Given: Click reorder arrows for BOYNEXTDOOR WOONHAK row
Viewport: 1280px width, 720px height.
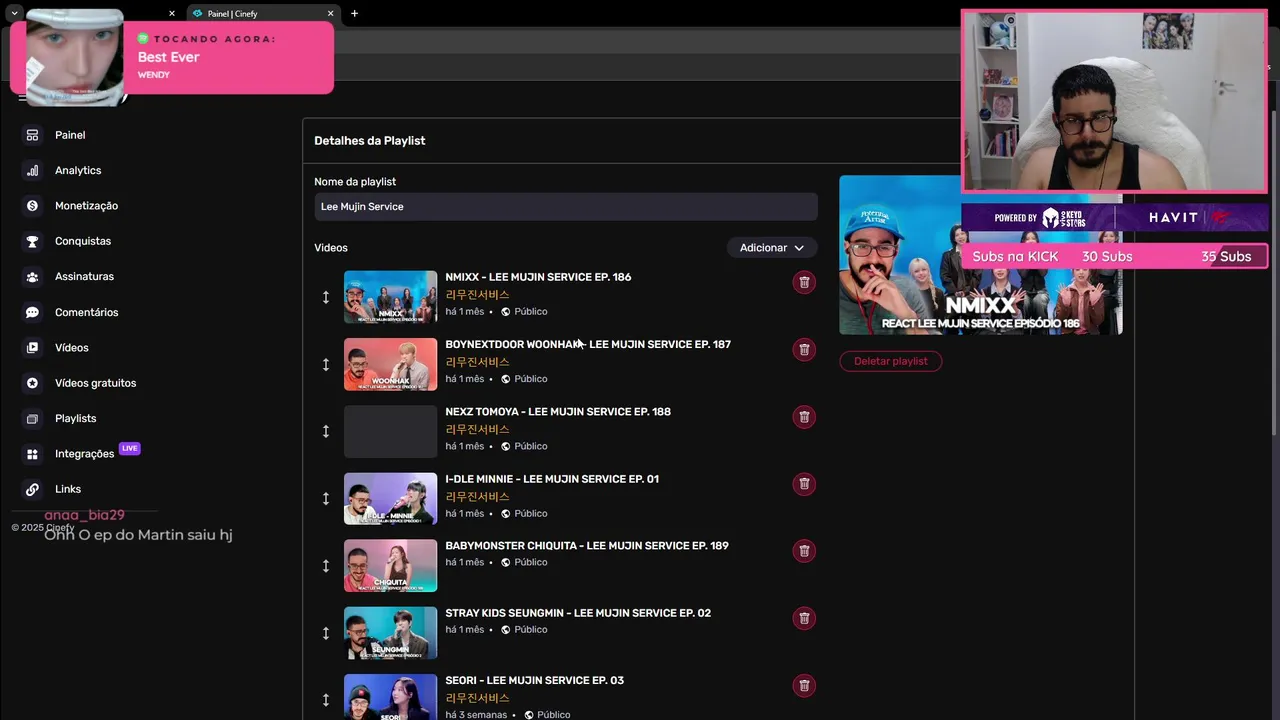Looking at the screenshot, I should 325,364.
